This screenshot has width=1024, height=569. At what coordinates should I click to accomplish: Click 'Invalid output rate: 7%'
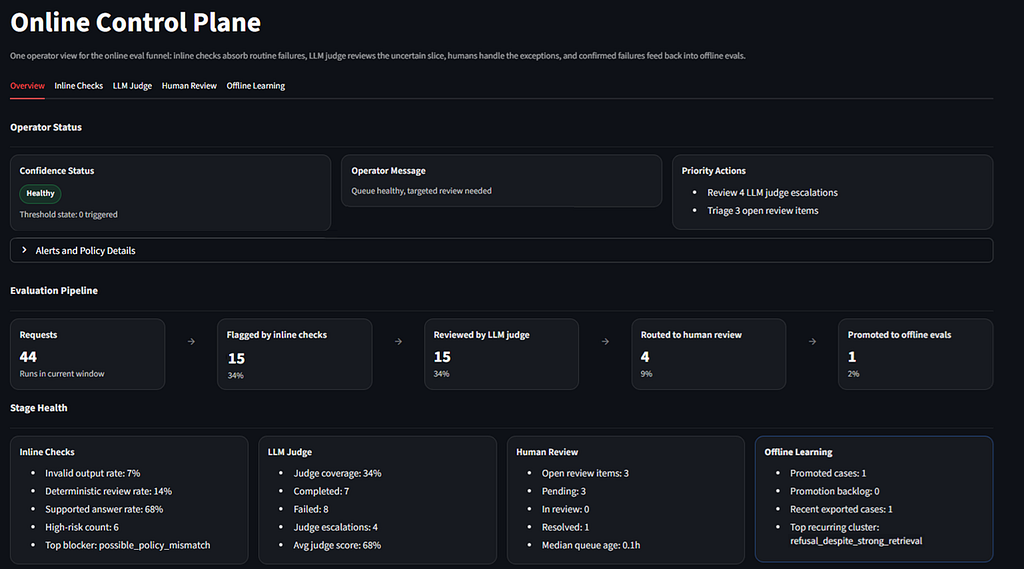click(92, 473)
